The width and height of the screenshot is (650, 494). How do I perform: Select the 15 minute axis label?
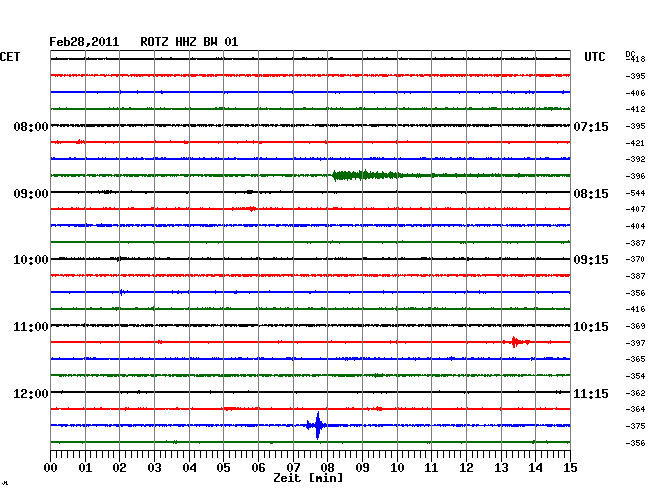[570, 467]
